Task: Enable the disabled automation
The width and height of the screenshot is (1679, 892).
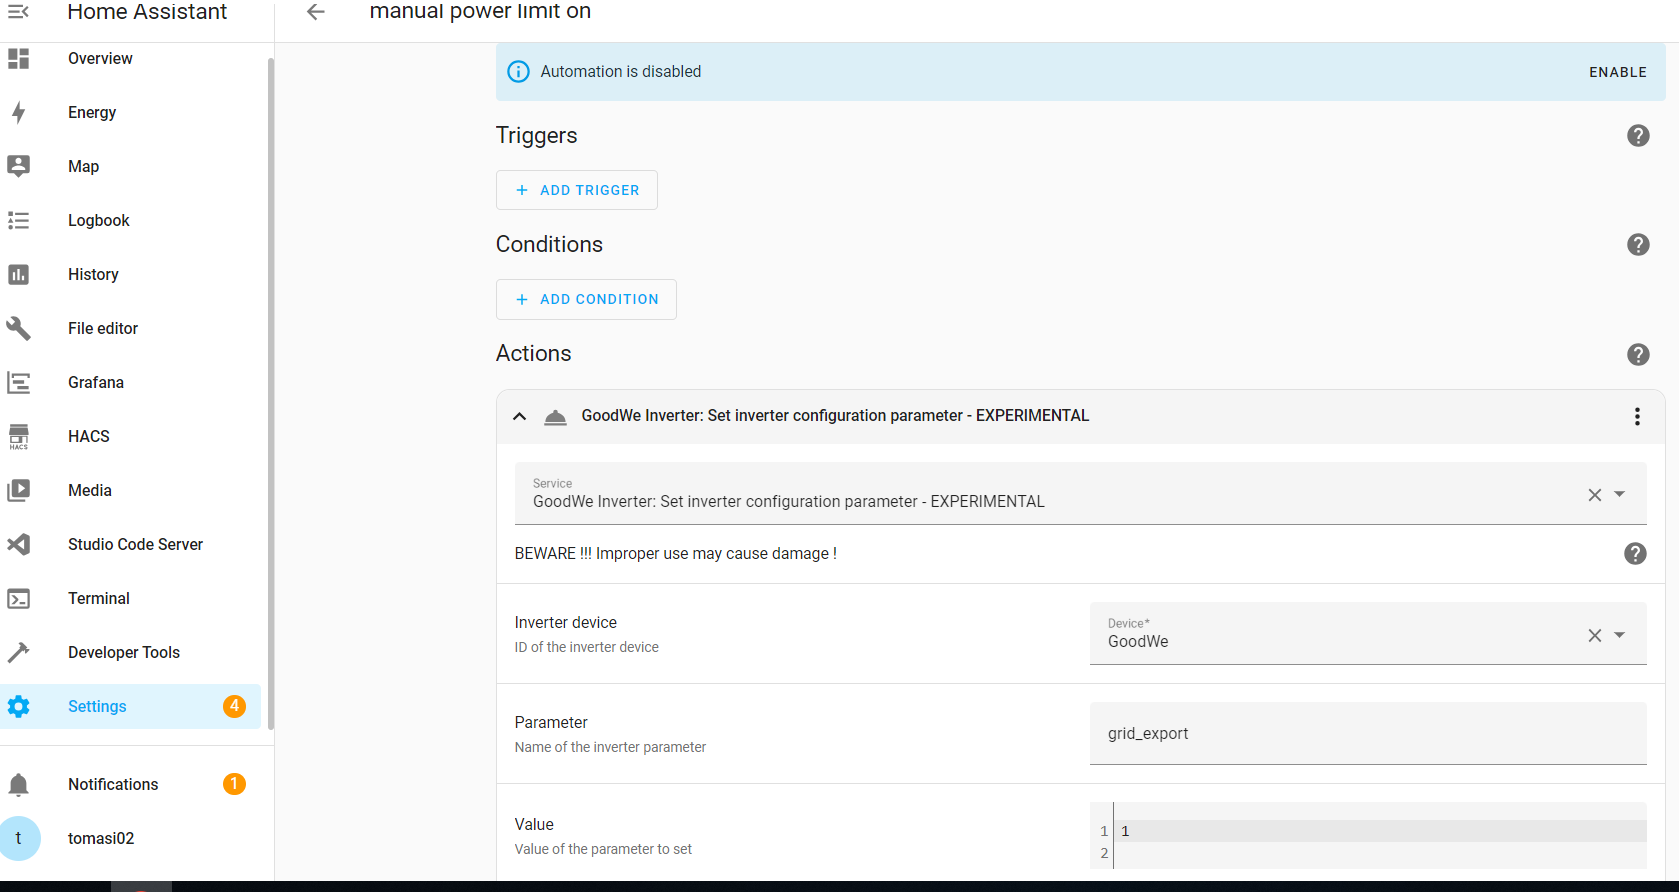Action: 1617,72
